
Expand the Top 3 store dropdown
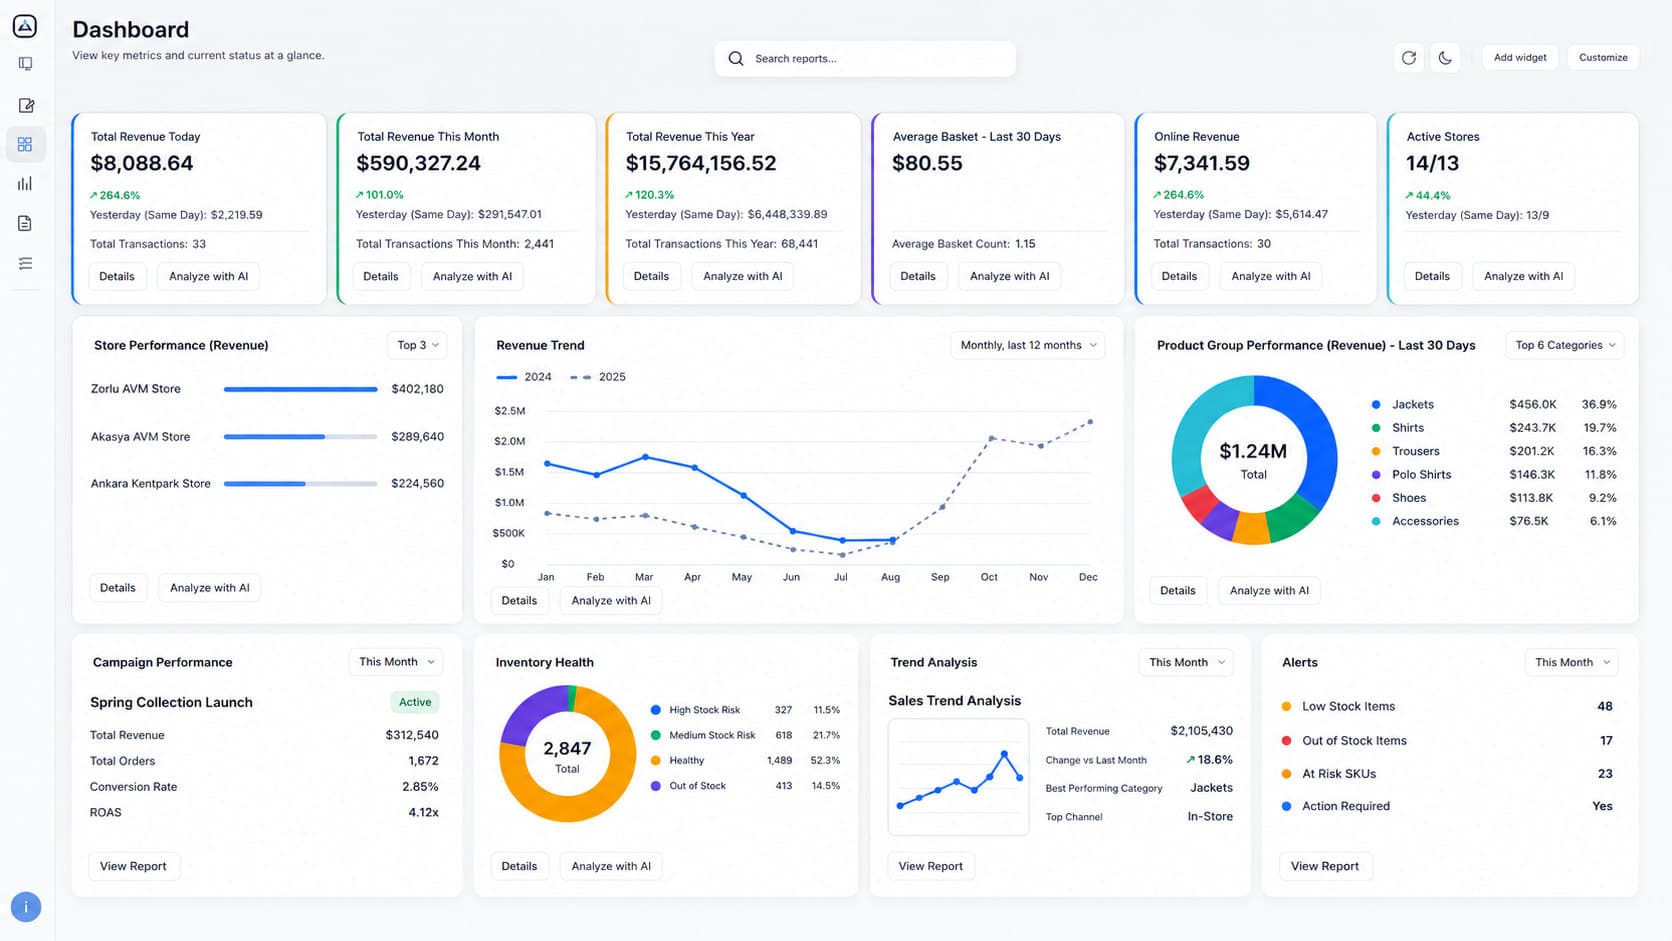point(417,345)
